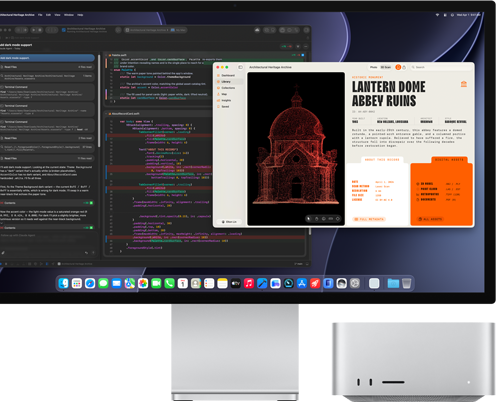Open the Window menu in the menu bar
Viewport: 497px width, 403px height.
[69, 15]
